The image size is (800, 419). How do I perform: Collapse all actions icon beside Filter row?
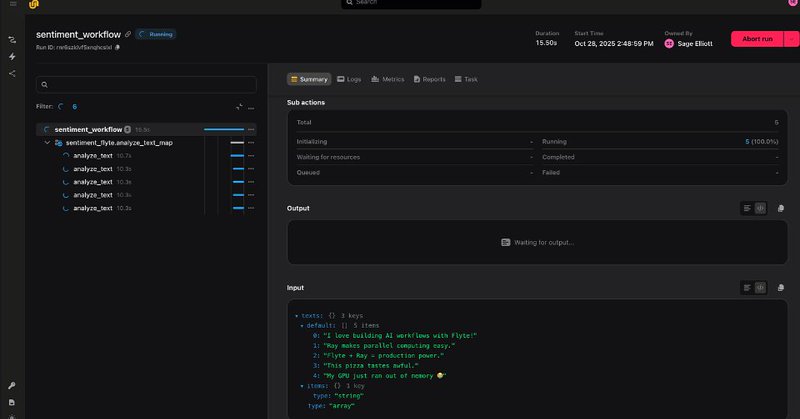[239, 107]
